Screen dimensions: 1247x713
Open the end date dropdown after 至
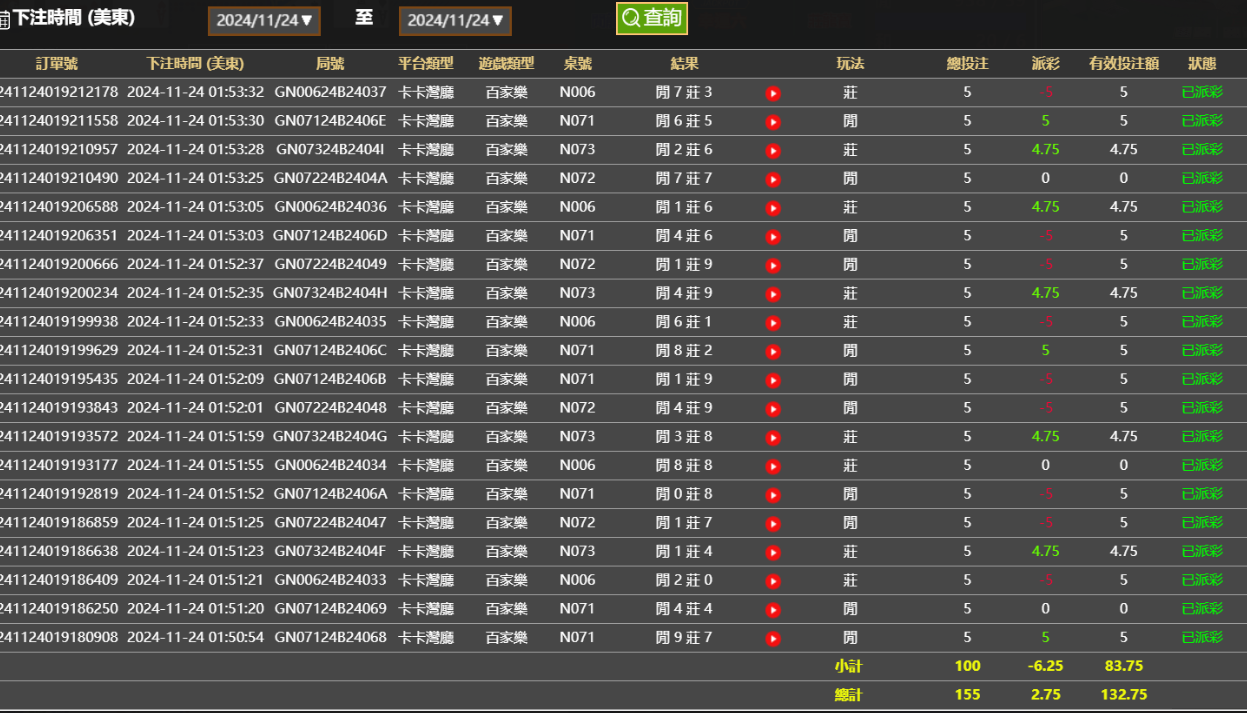(455, 19)
